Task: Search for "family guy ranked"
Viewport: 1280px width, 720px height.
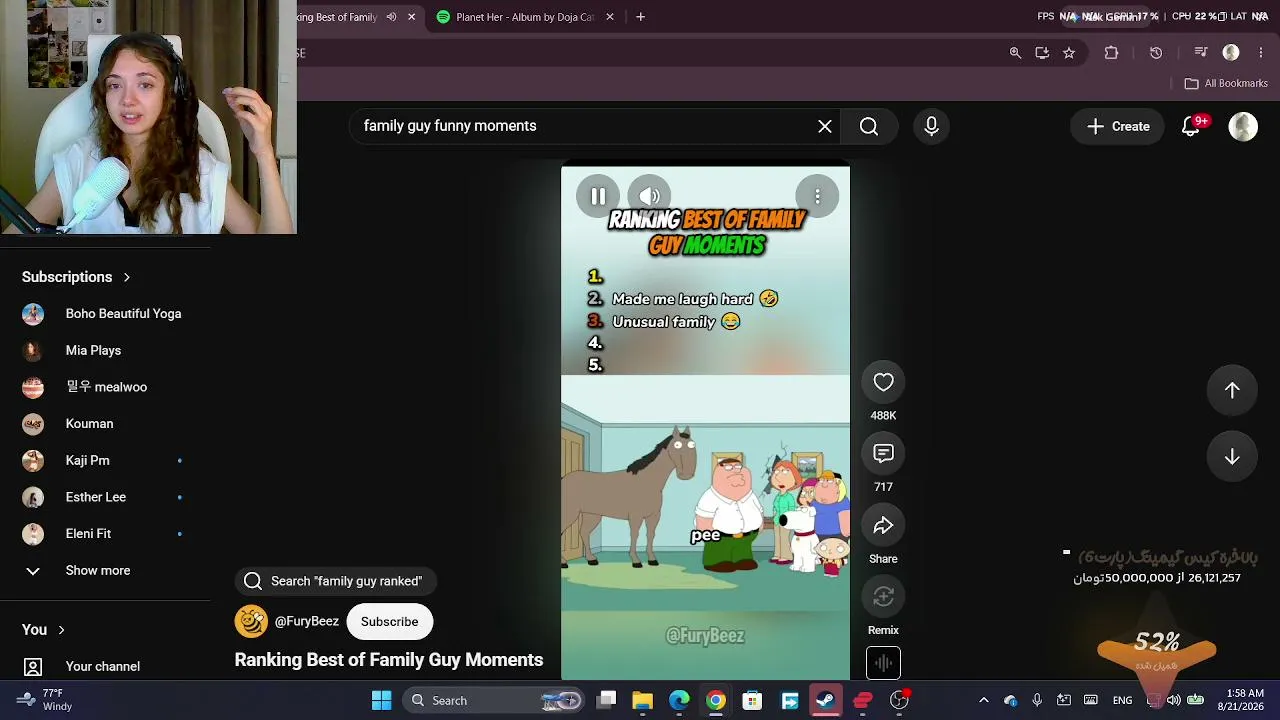Action: click(336, 581)
